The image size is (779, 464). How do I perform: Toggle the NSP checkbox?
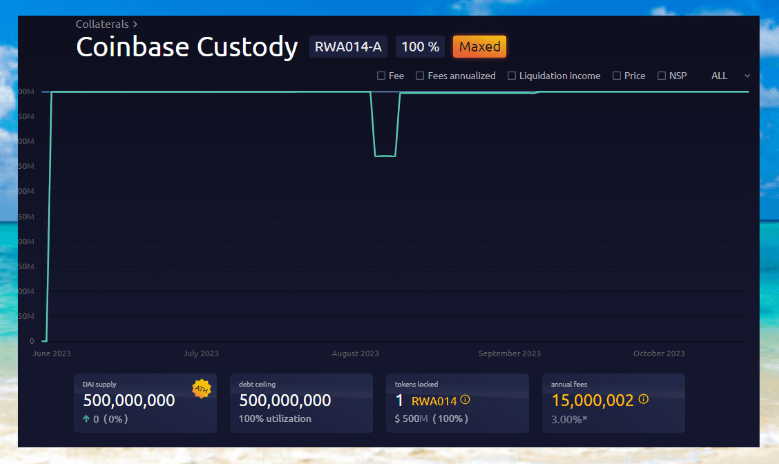(x=662, y=76)
